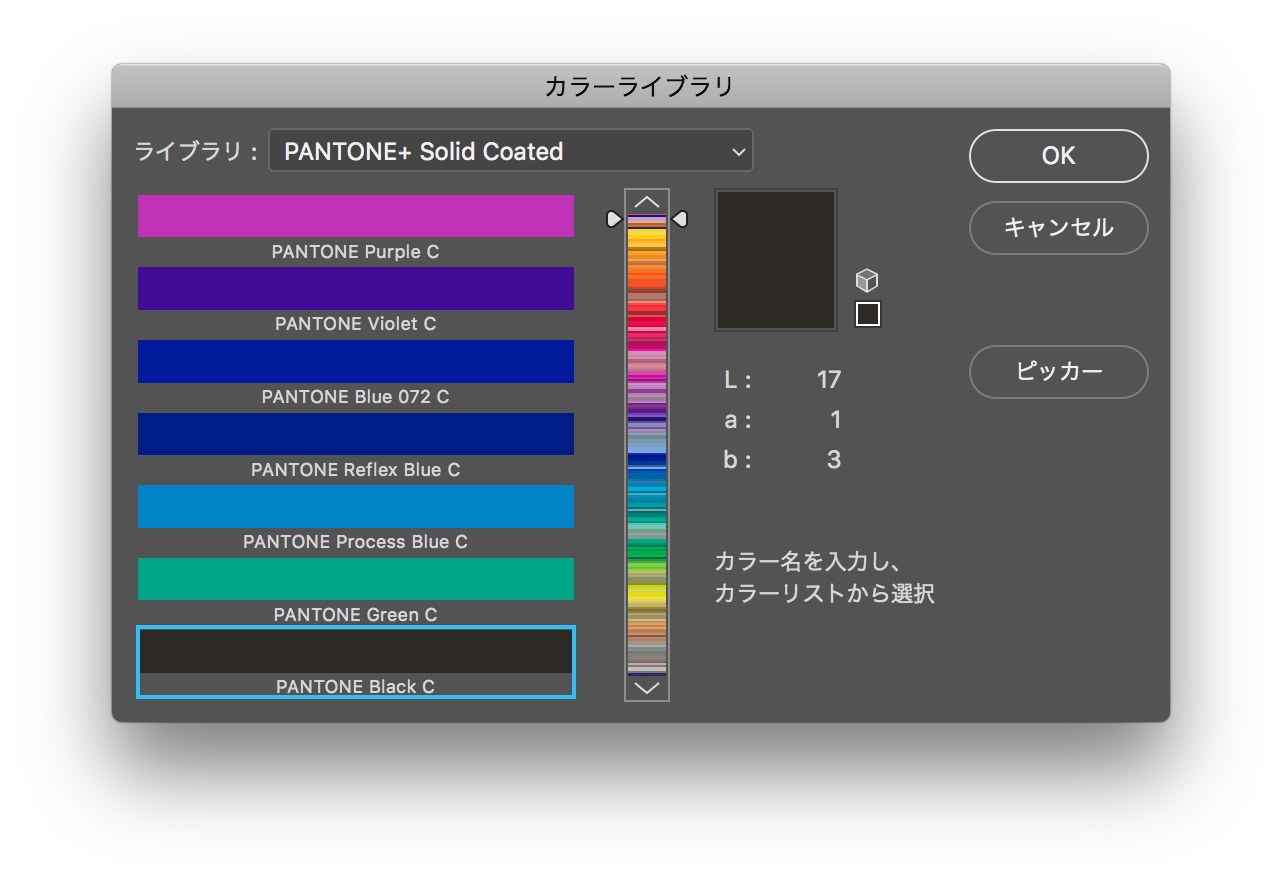
Task: Click the a value 1
Action: (836, 420)
